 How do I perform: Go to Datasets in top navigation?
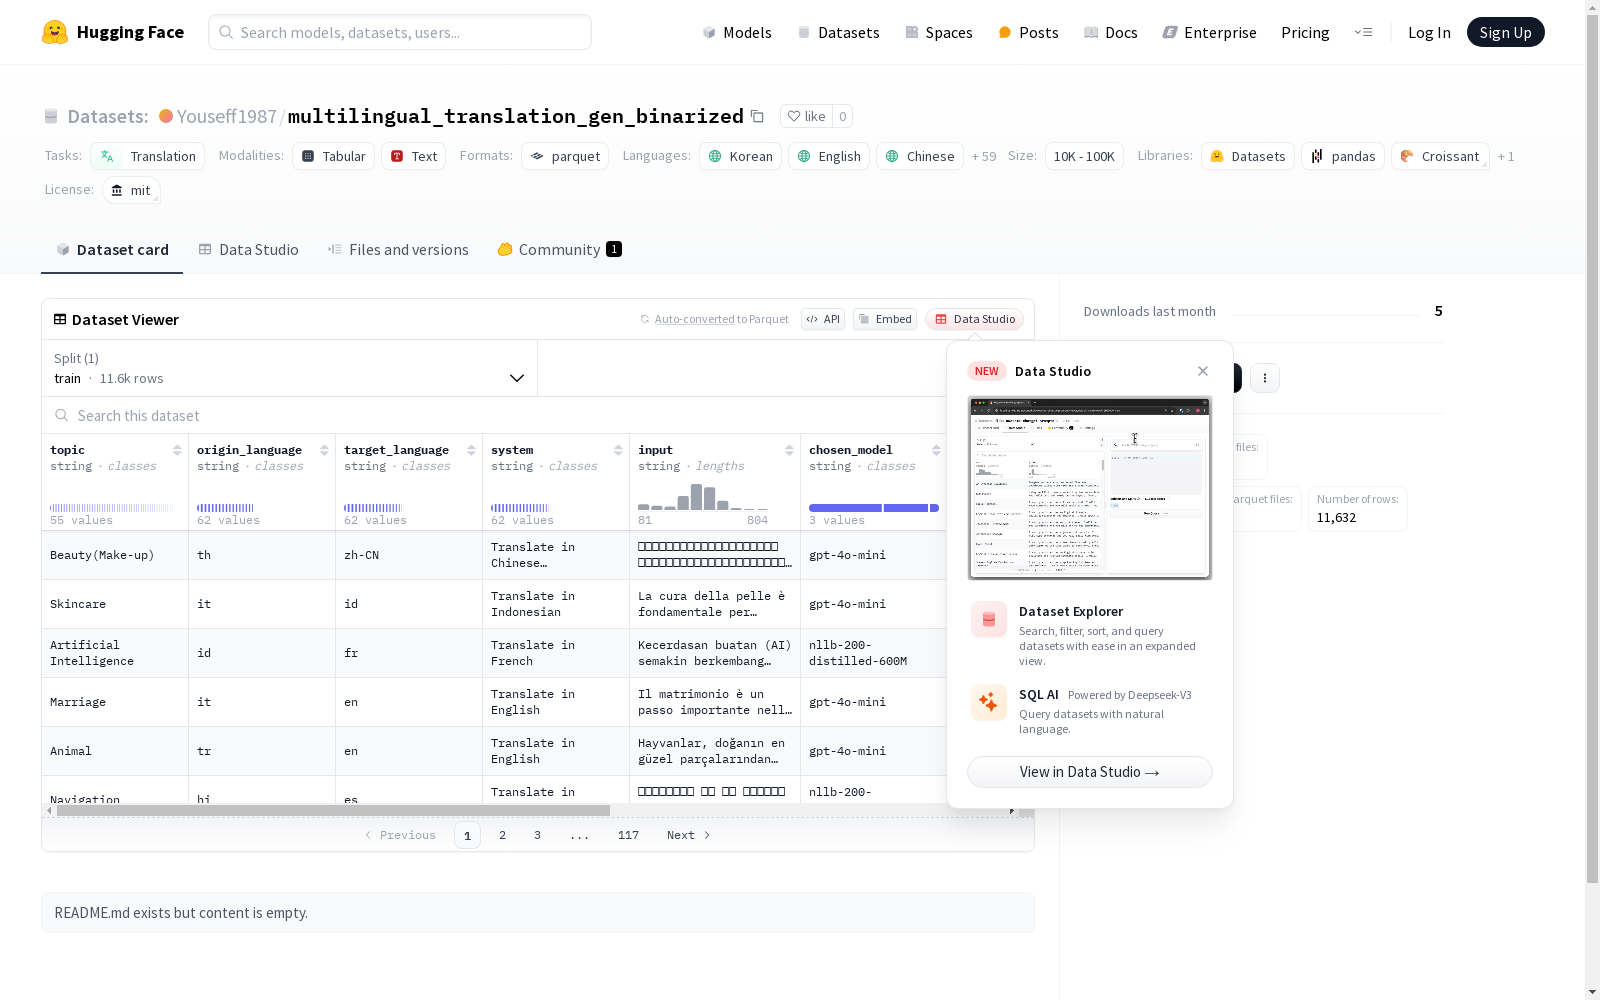(x=838, y=32)
